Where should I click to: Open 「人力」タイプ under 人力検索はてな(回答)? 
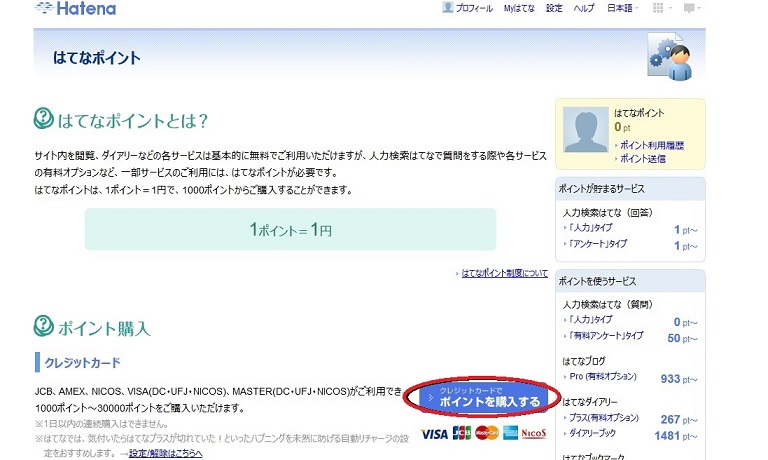pos(590,228)
